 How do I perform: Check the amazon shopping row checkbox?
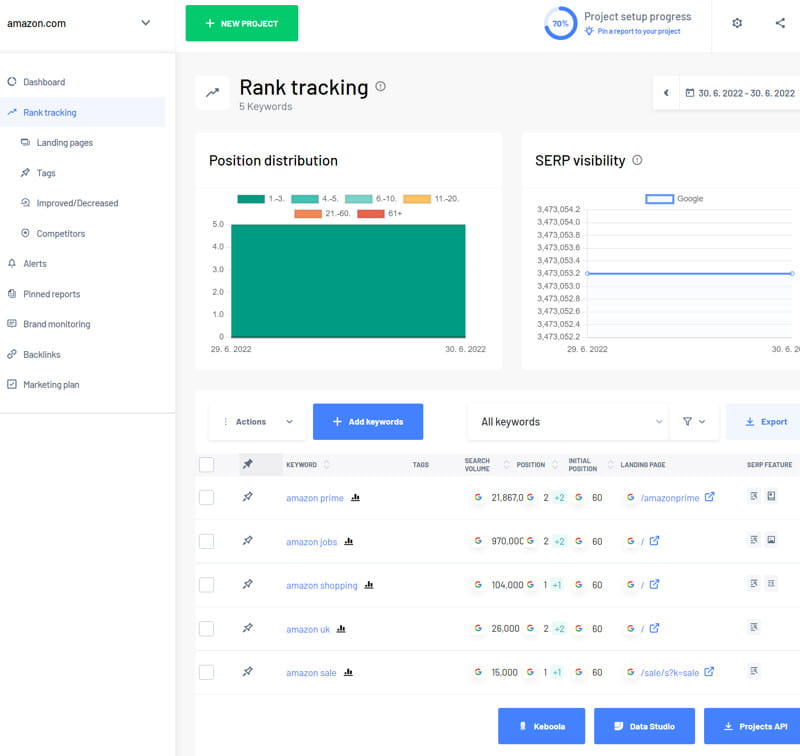[207, 585]
